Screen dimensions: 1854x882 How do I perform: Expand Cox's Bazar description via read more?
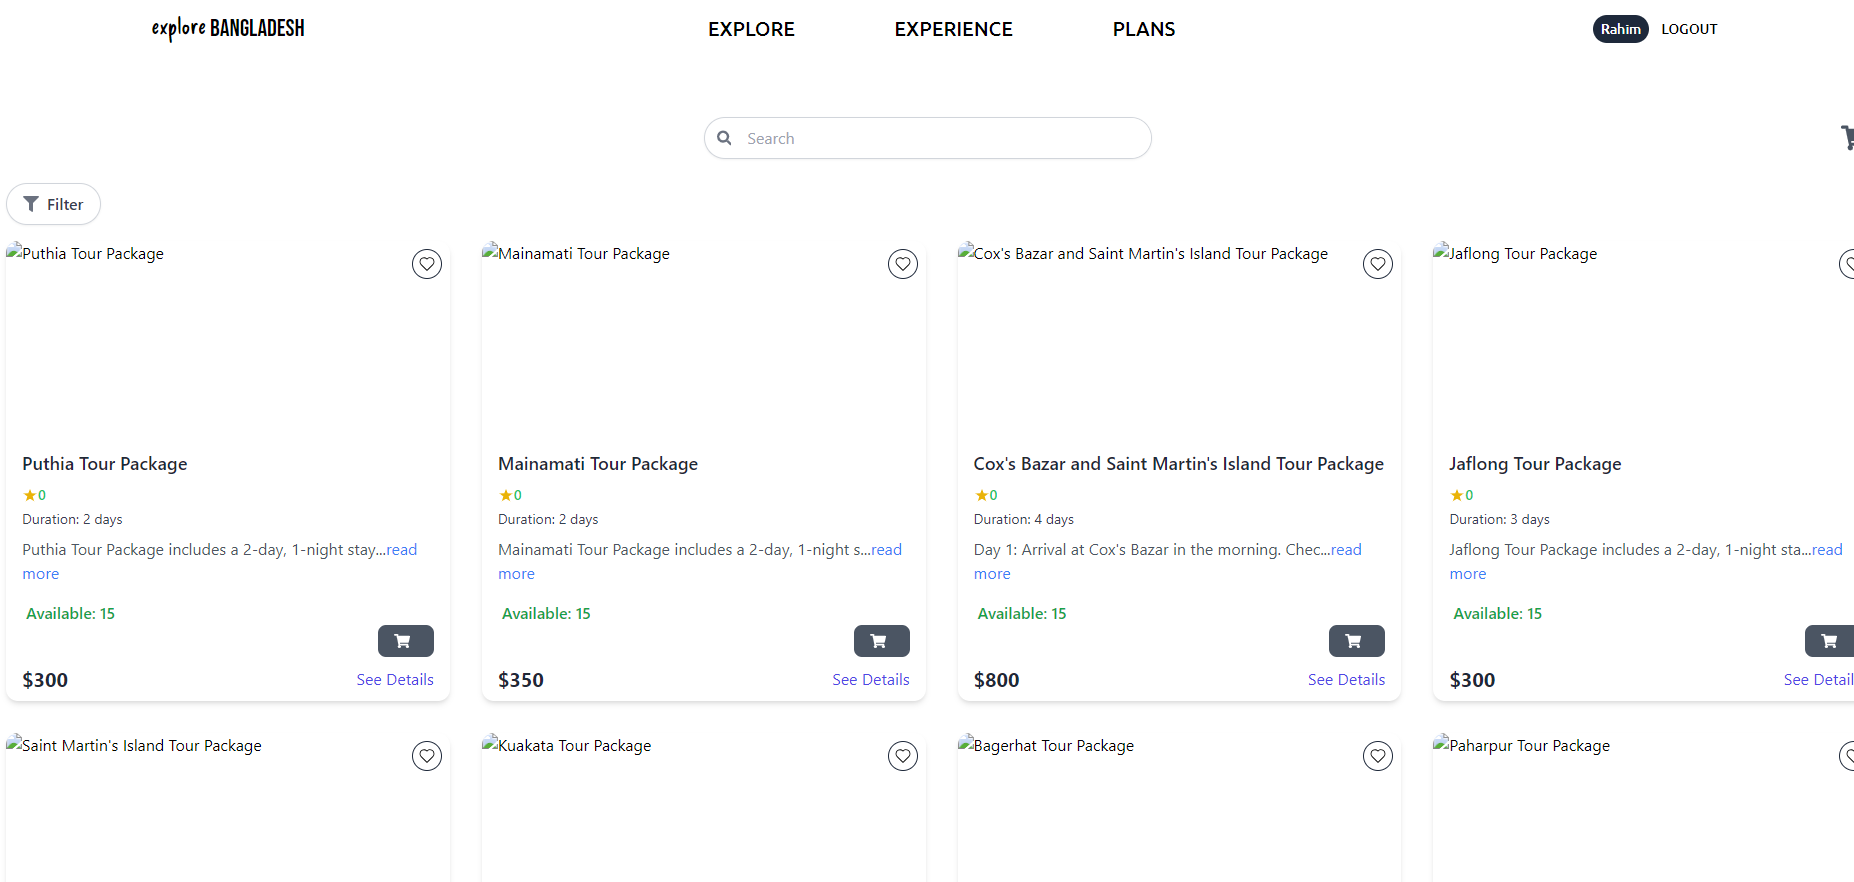1345,549
